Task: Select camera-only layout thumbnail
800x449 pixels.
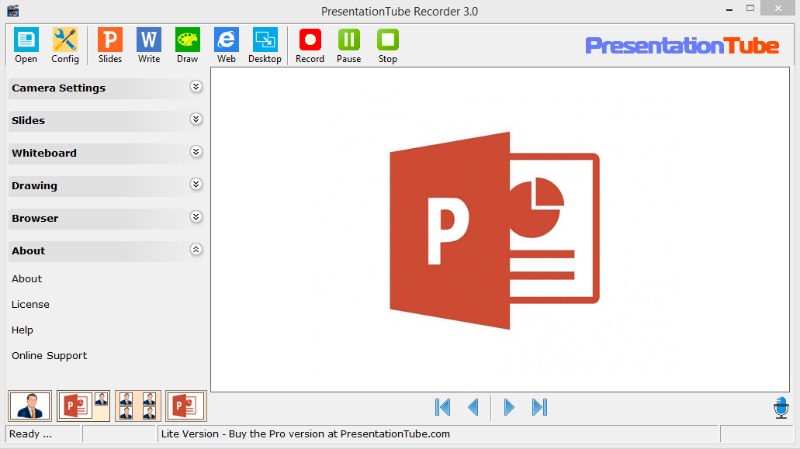Action: pos(31,406)
